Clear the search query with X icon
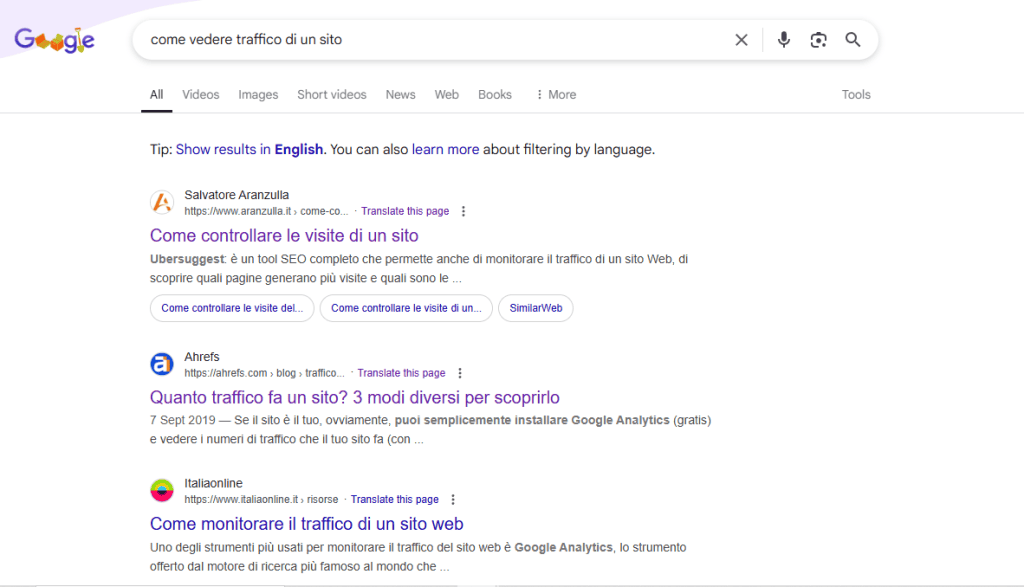Screen dimensions: 1024x587 (x=741, y=40)
